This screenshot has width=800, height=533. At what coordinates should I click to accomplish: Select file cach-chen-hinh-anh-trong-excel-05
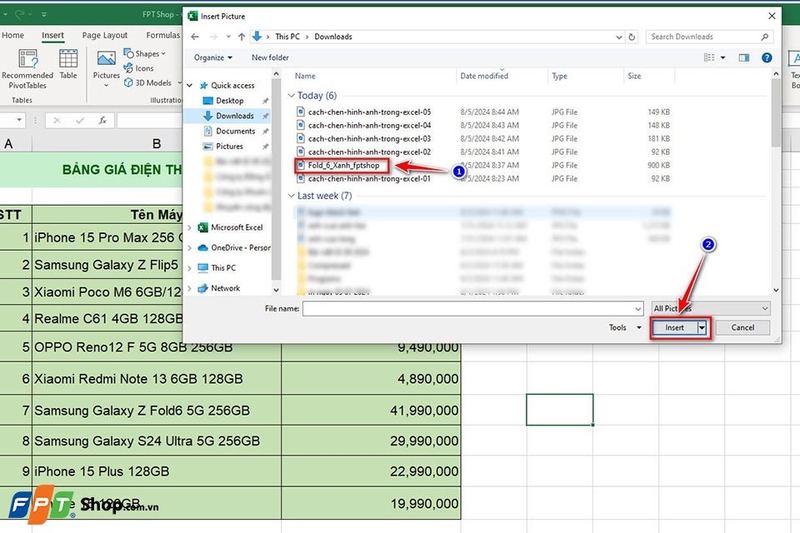[x=369, y=112]
